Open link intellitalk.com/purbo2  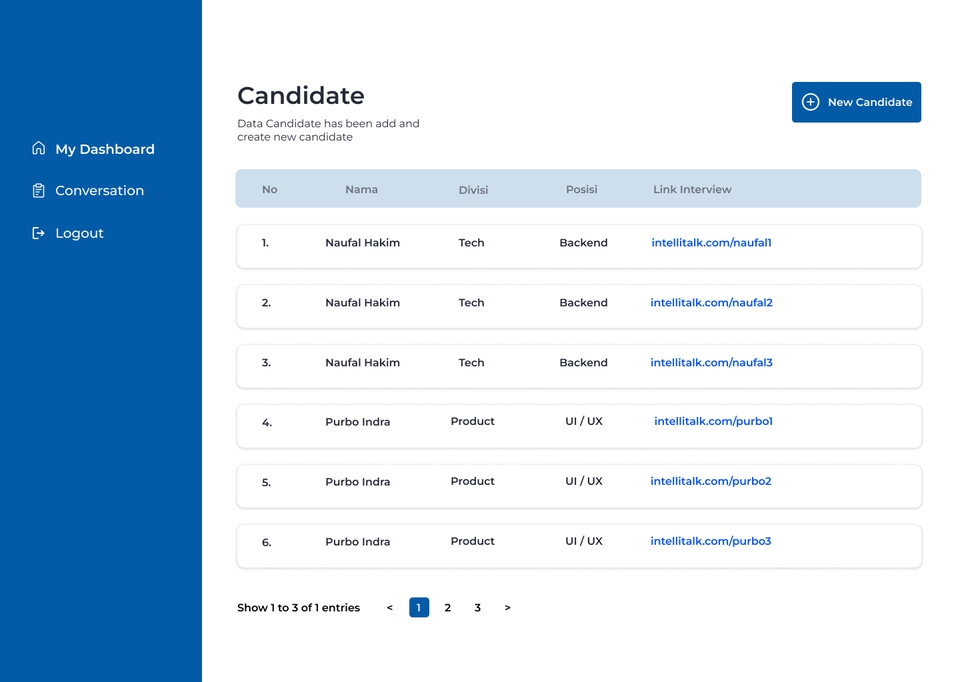point(711,481)
